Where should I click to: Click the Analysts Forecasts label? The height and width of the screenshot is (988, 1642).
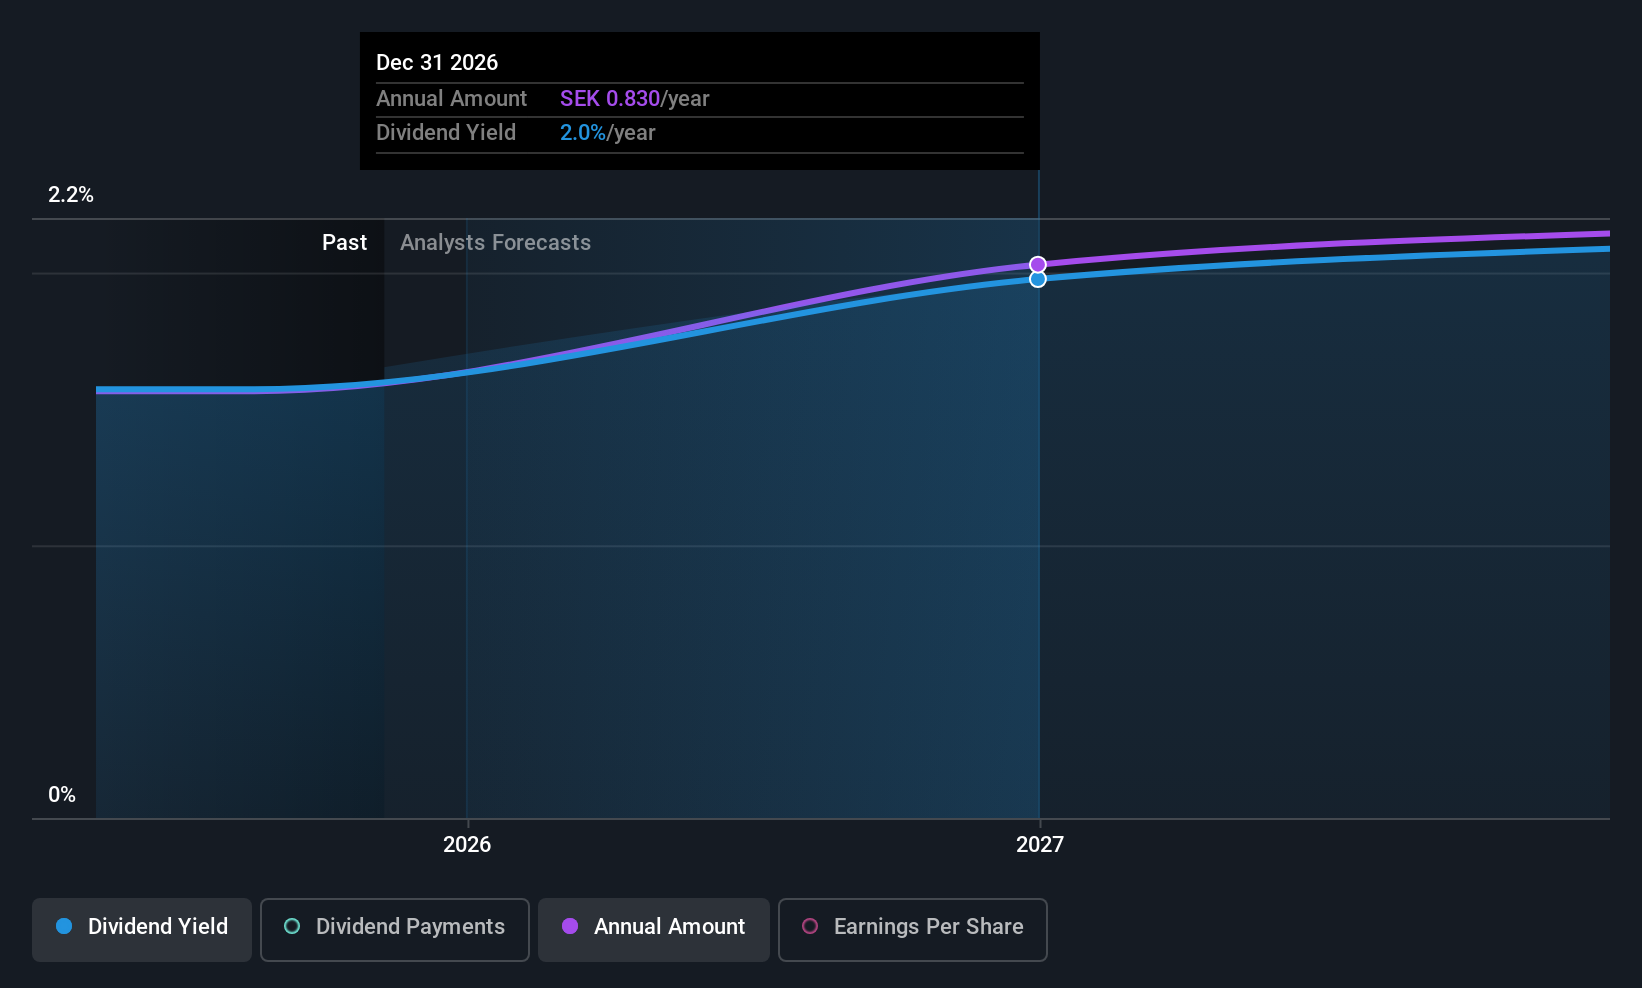click(495, 243)
